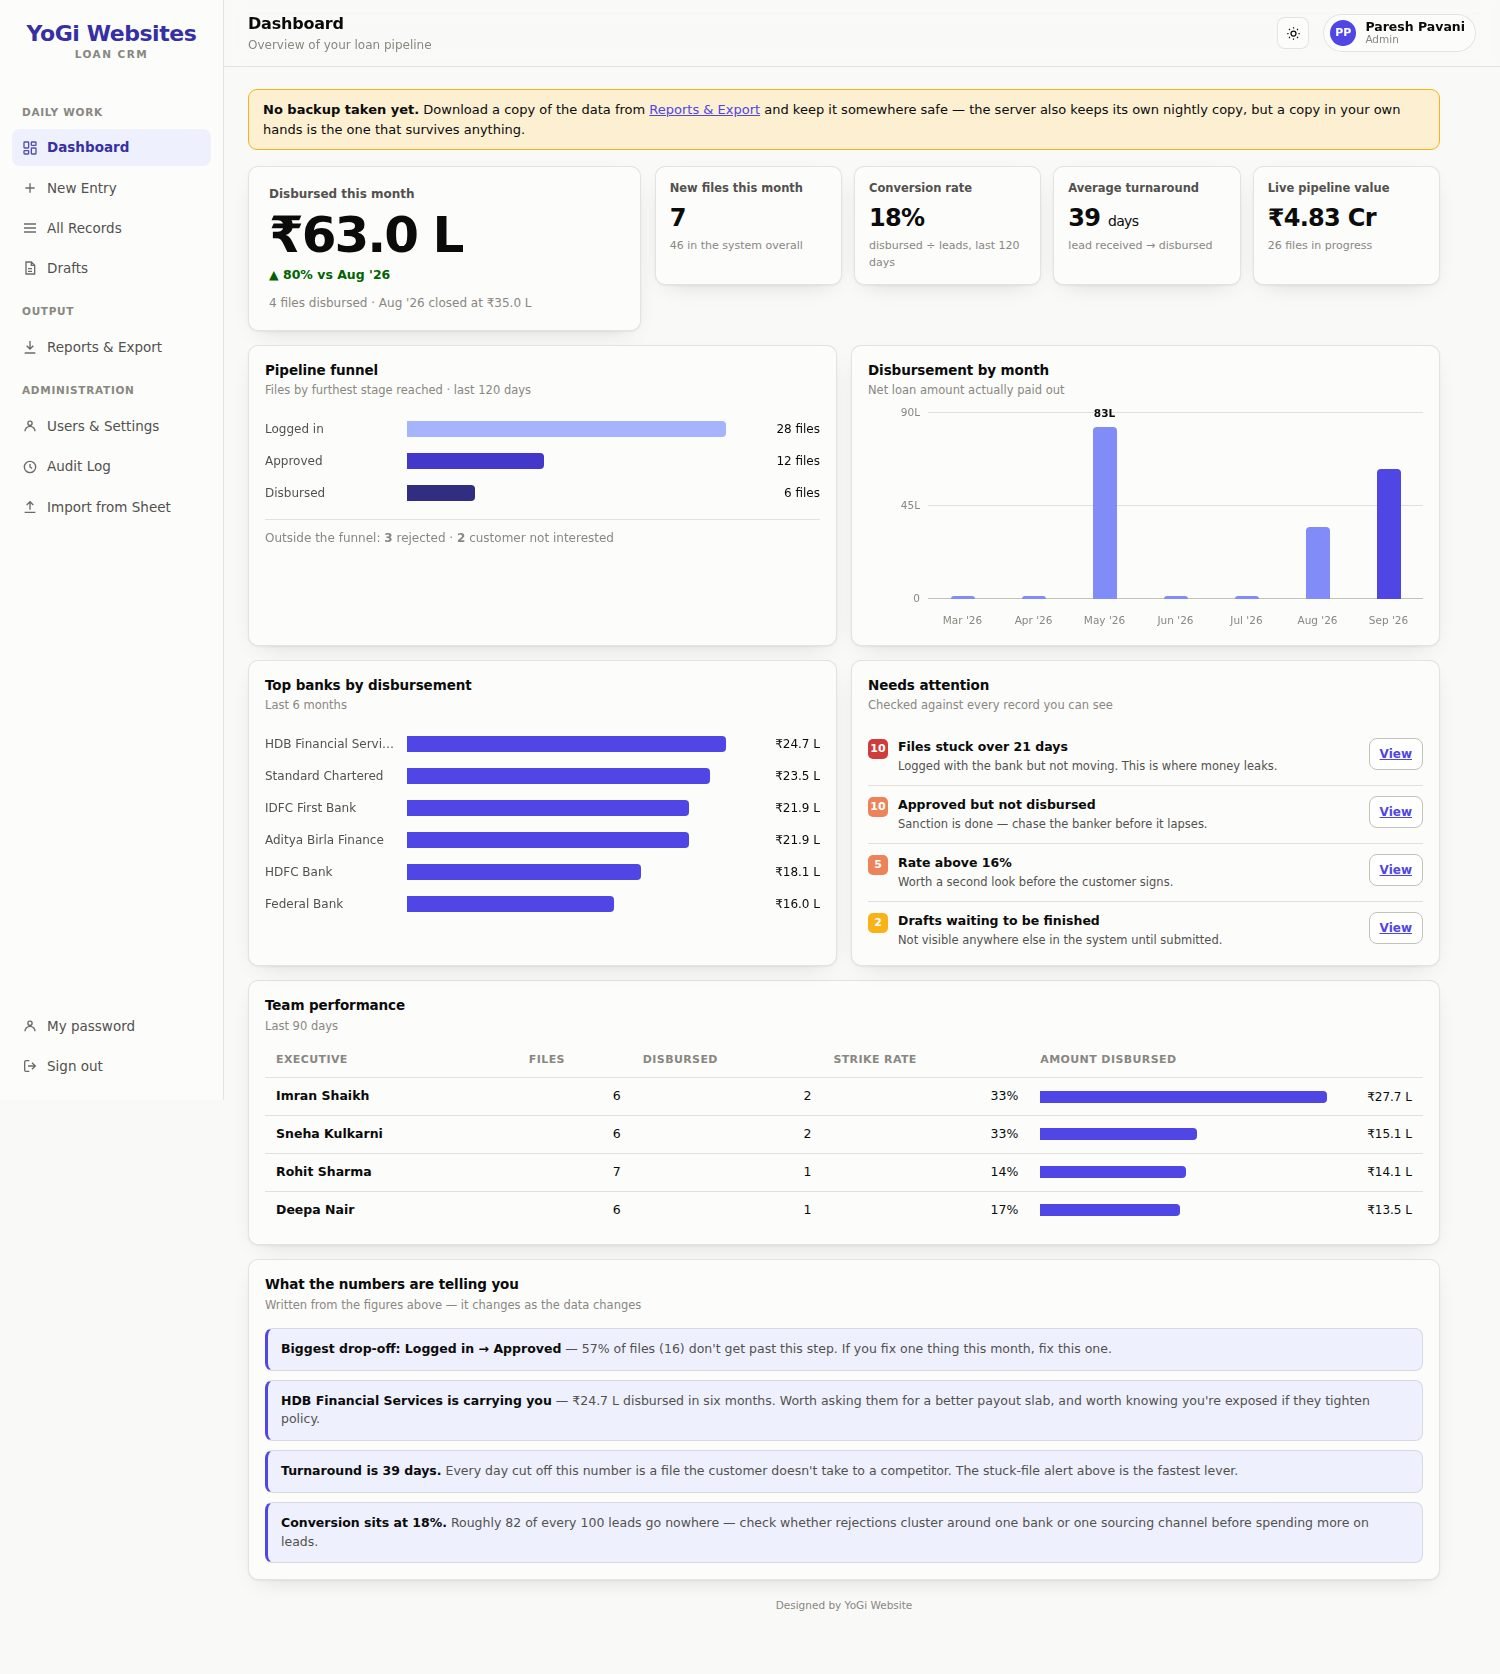Click the Dashboard grid icon in sidebar
Image resolution: width=1500 pixels, height=1674 pixels.
pyautogui.click(x=30, y=148)
